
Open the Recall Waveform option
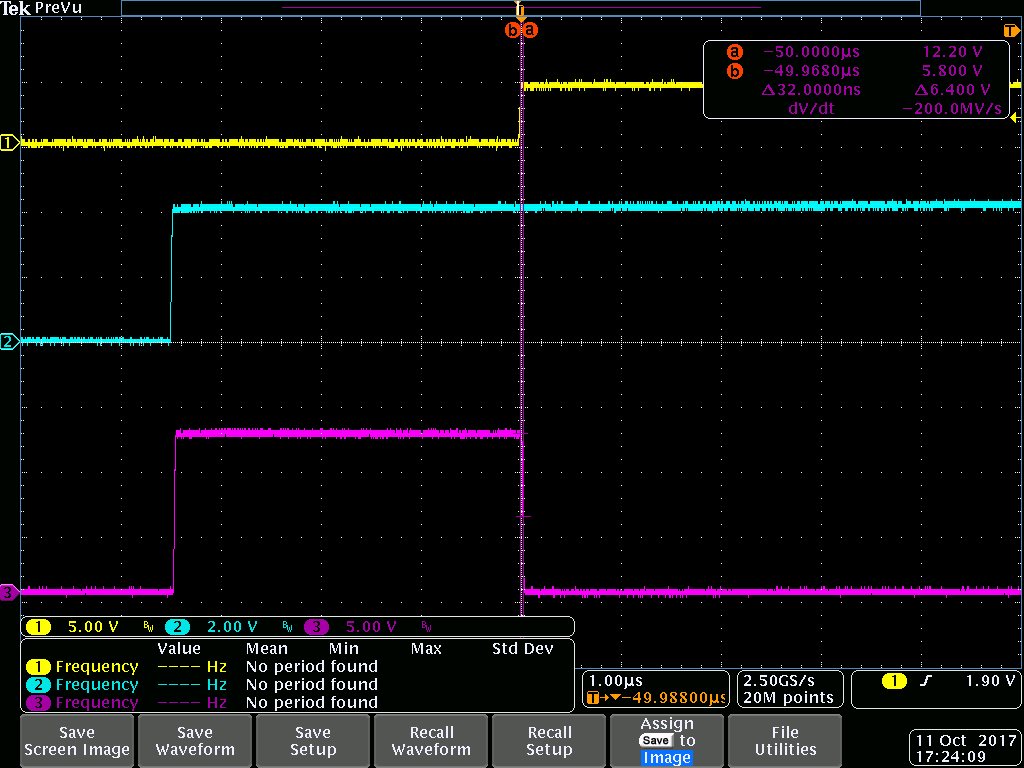point(431,740)
